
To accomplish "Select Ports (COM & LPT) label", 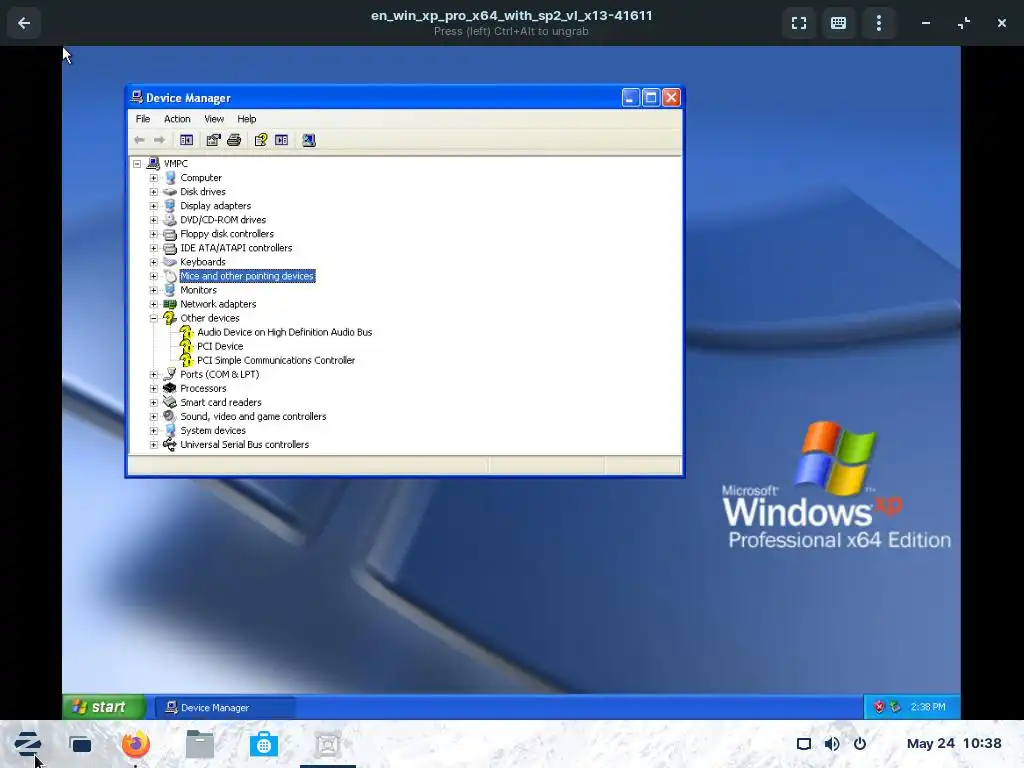I will [x=219, y=374].
